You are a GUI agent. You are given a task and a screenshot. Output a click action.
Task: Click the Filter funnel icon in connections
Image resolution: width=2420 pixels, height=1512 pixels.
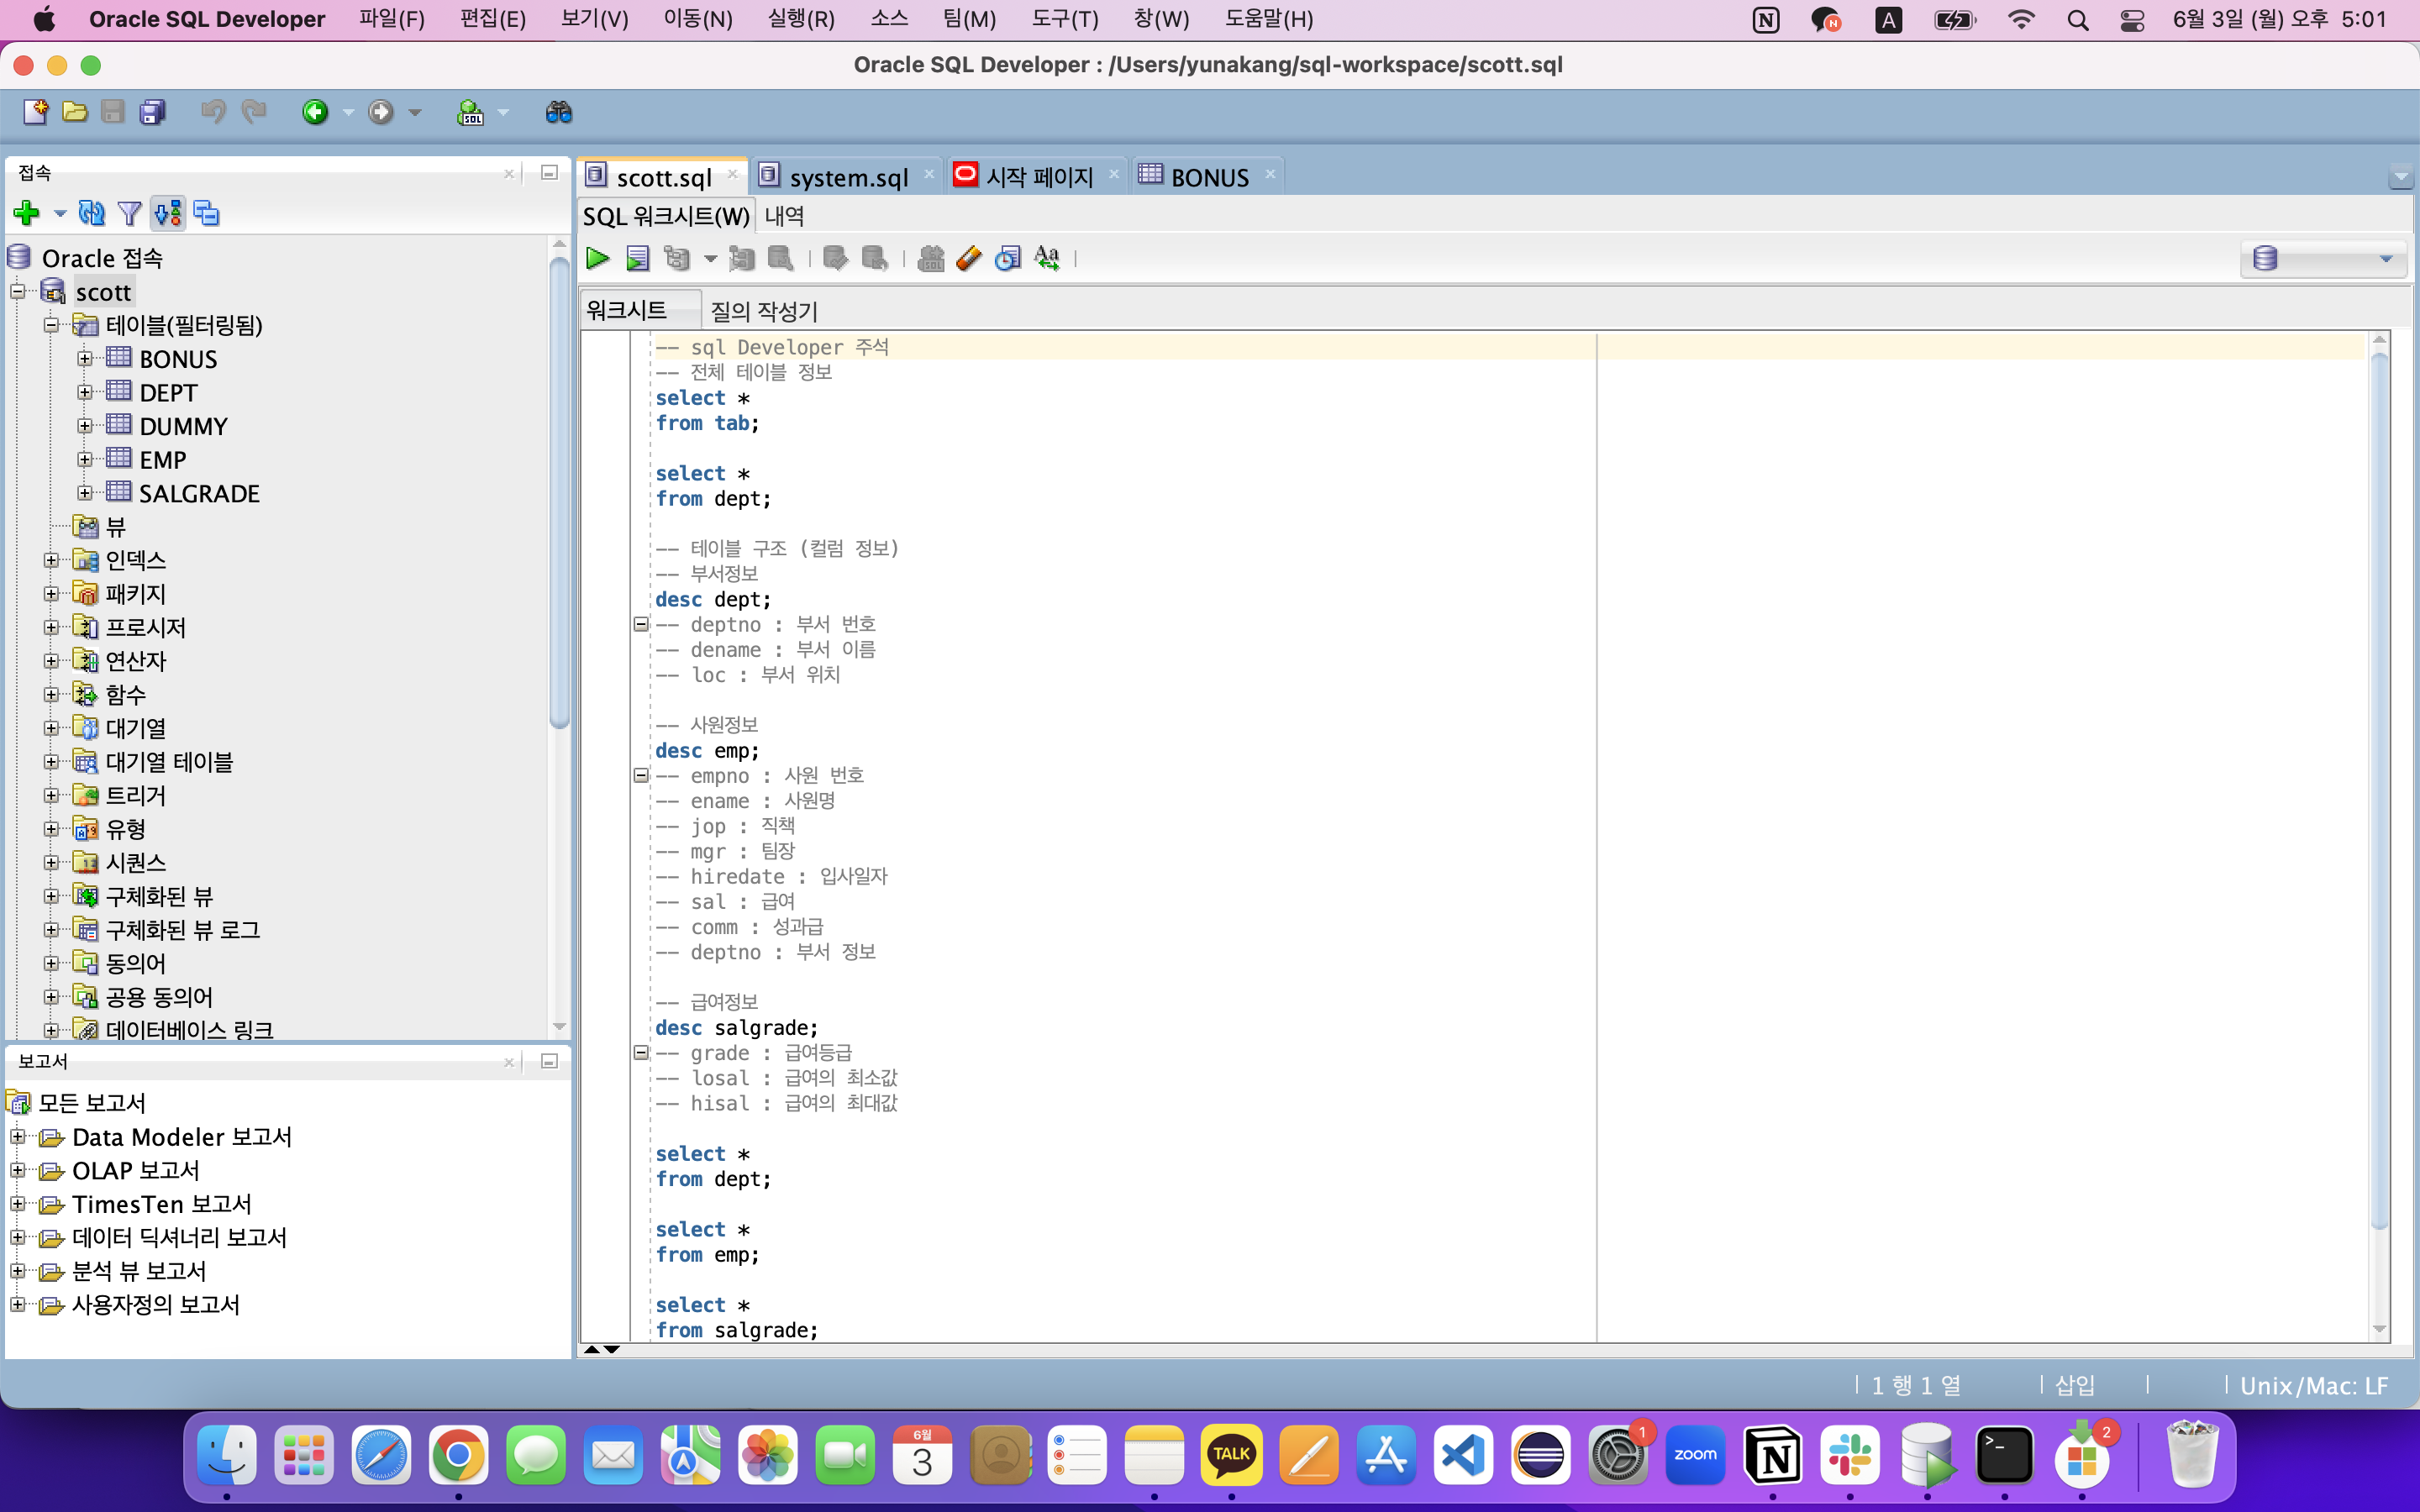coord(129,213)
